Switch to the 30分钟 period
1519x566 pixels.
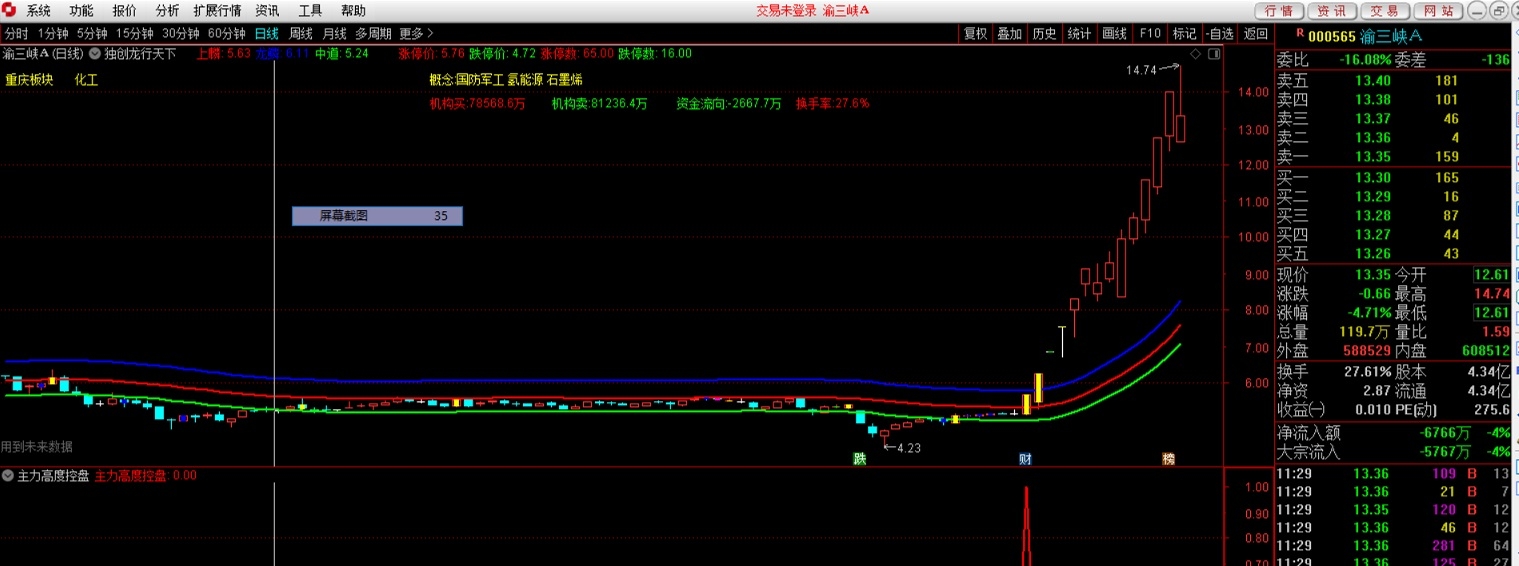coord(181,33)
